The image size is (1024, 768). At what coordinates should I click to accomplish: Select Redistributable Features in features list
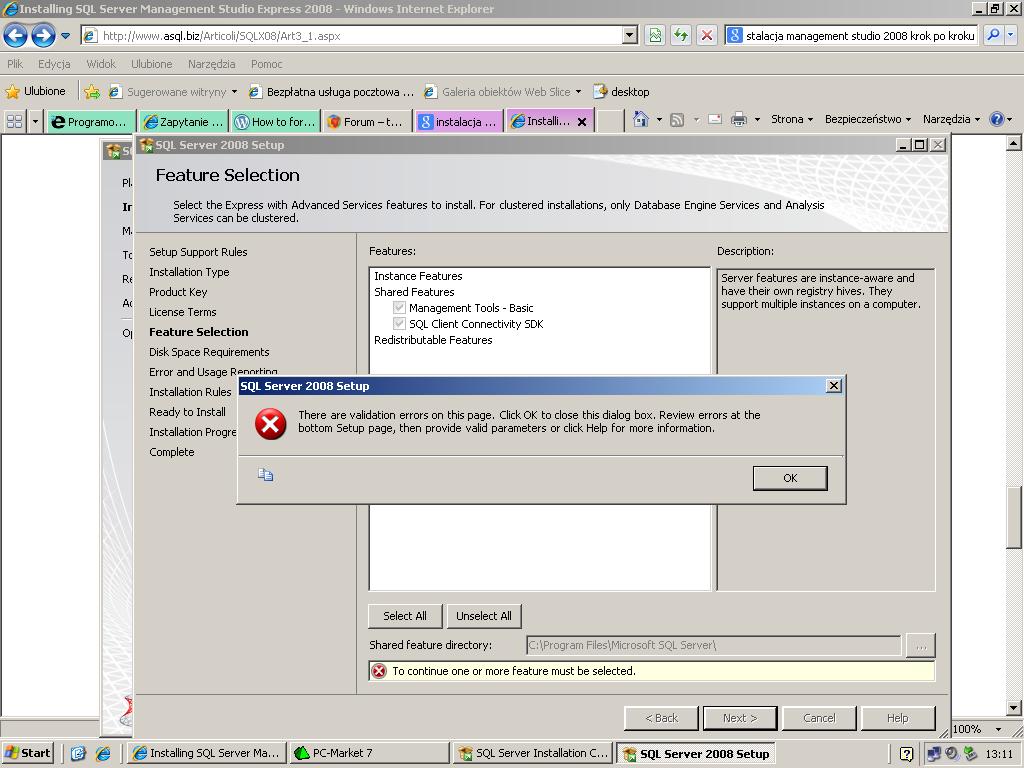tap(433, 340)
